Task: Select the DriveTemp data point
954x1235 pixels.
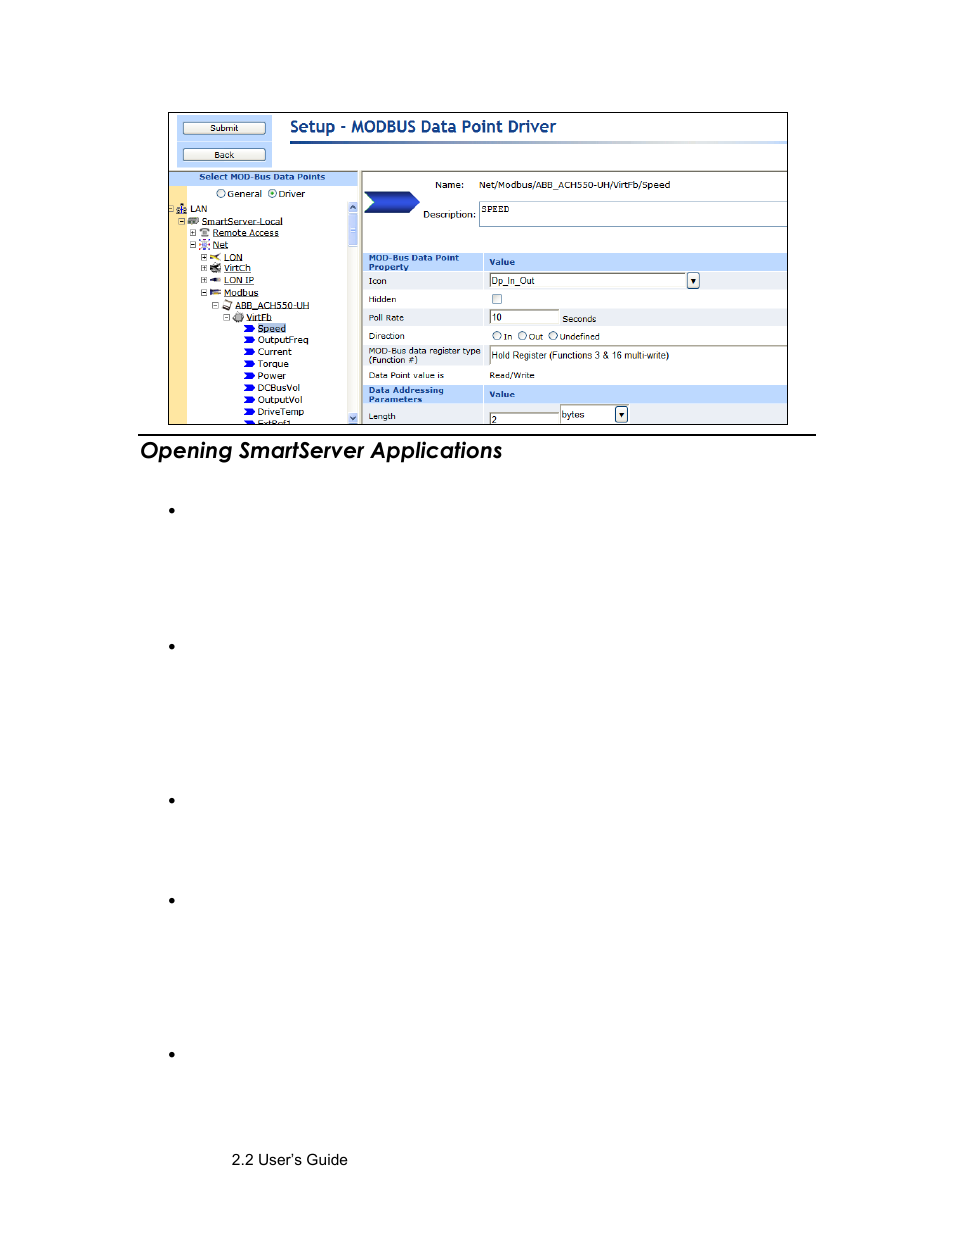Action: 281,412
